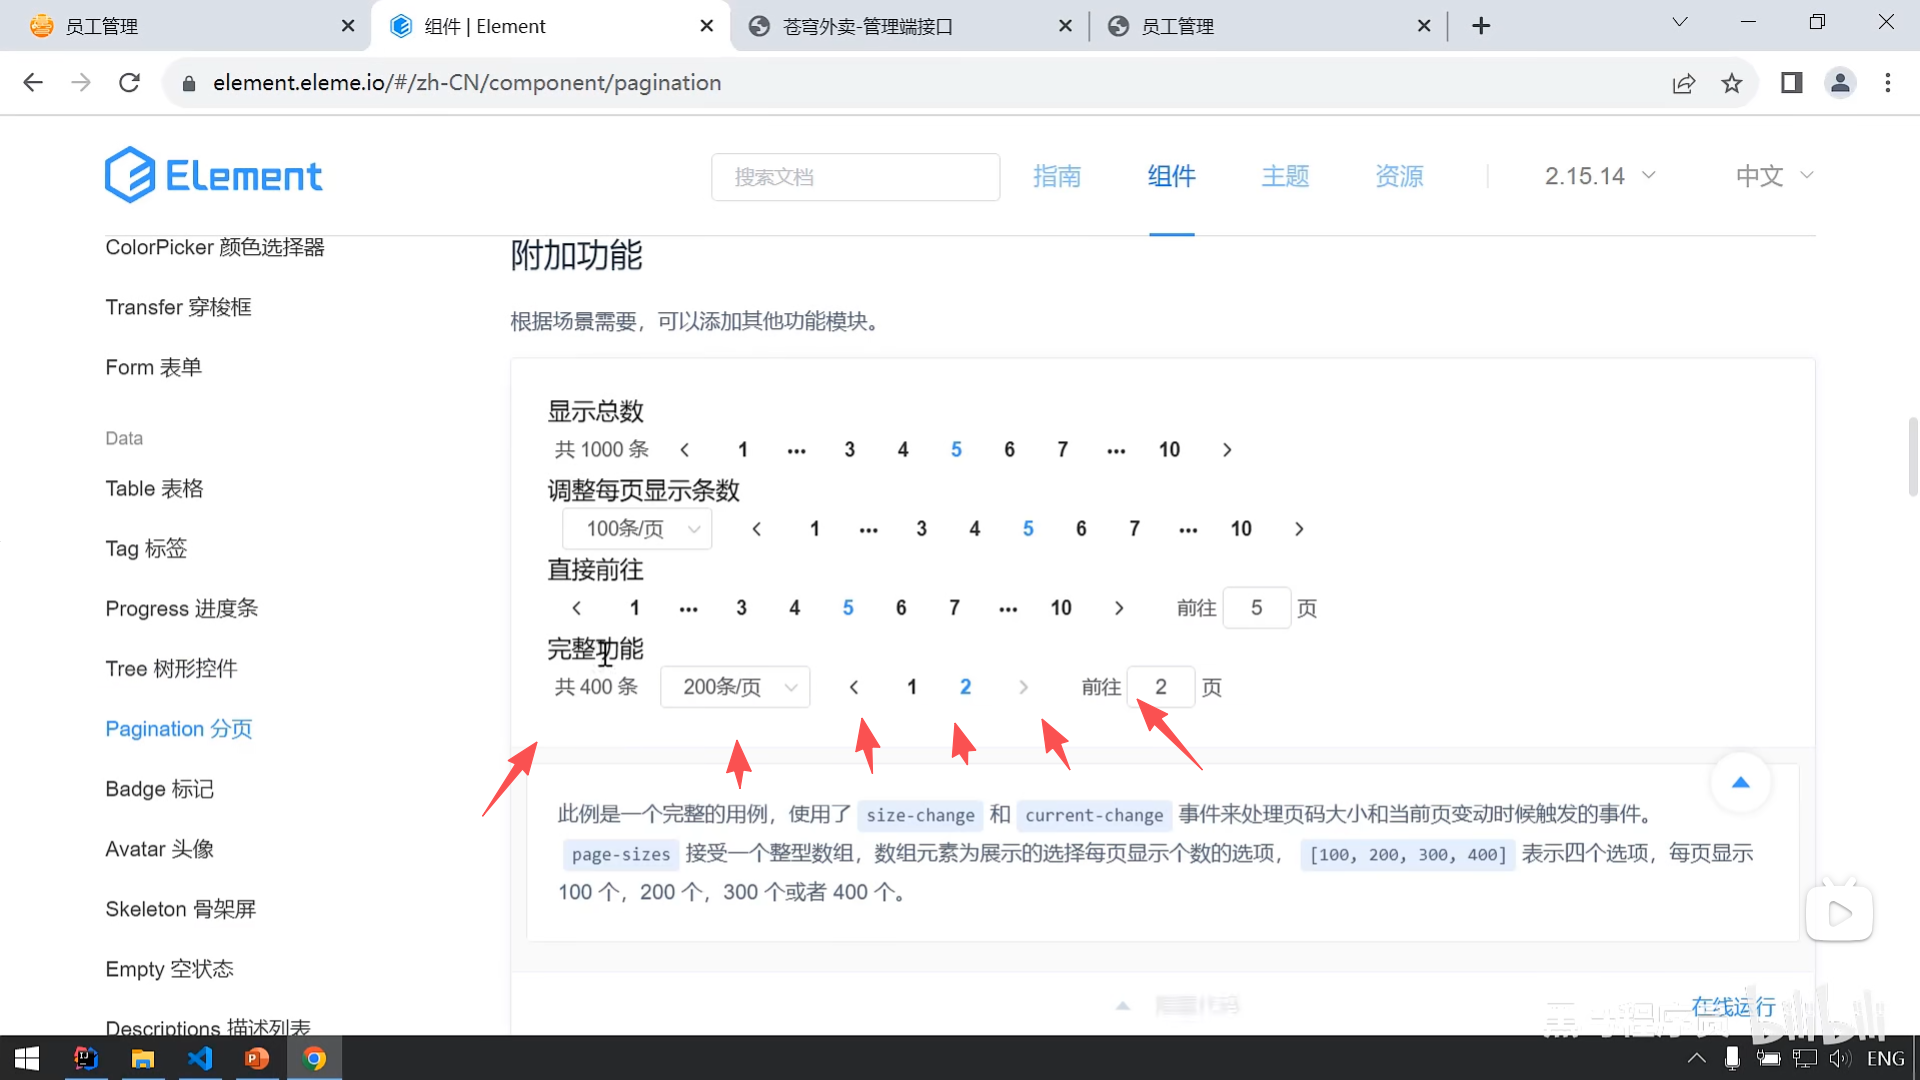Open Visual Studio Code from taskbar
The width and height of the screenshot is (1920, 1080).
[x=200, y=1058]
